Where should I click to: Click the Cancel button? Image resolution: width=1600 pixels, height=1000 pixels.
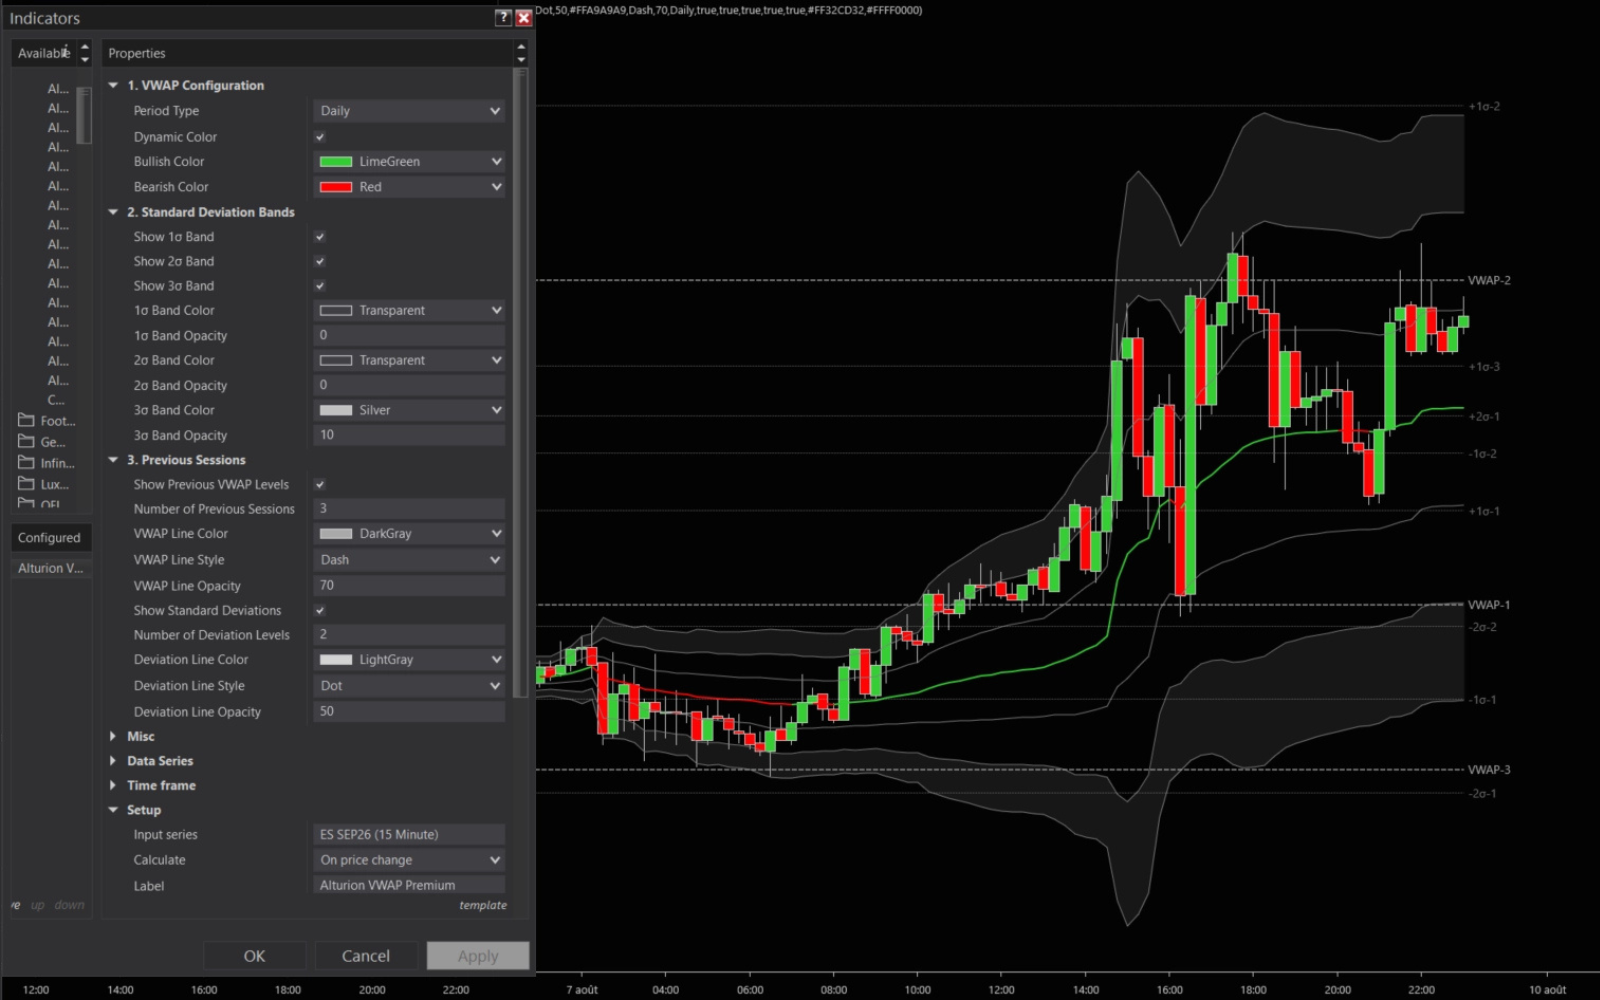(x=366, y=956)
